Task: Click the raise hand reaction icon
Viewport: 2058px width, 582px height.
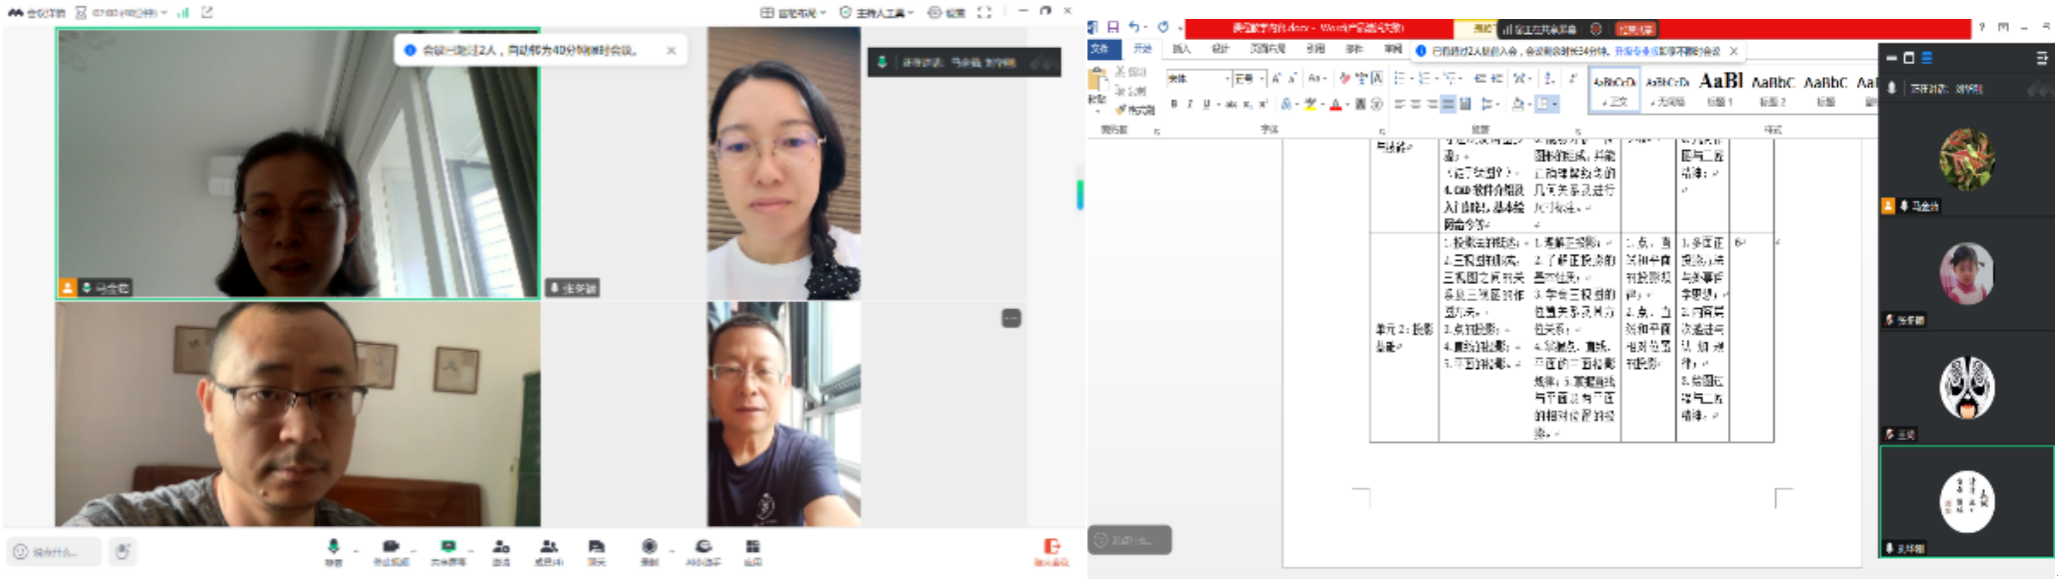Action: coord(122,551)
